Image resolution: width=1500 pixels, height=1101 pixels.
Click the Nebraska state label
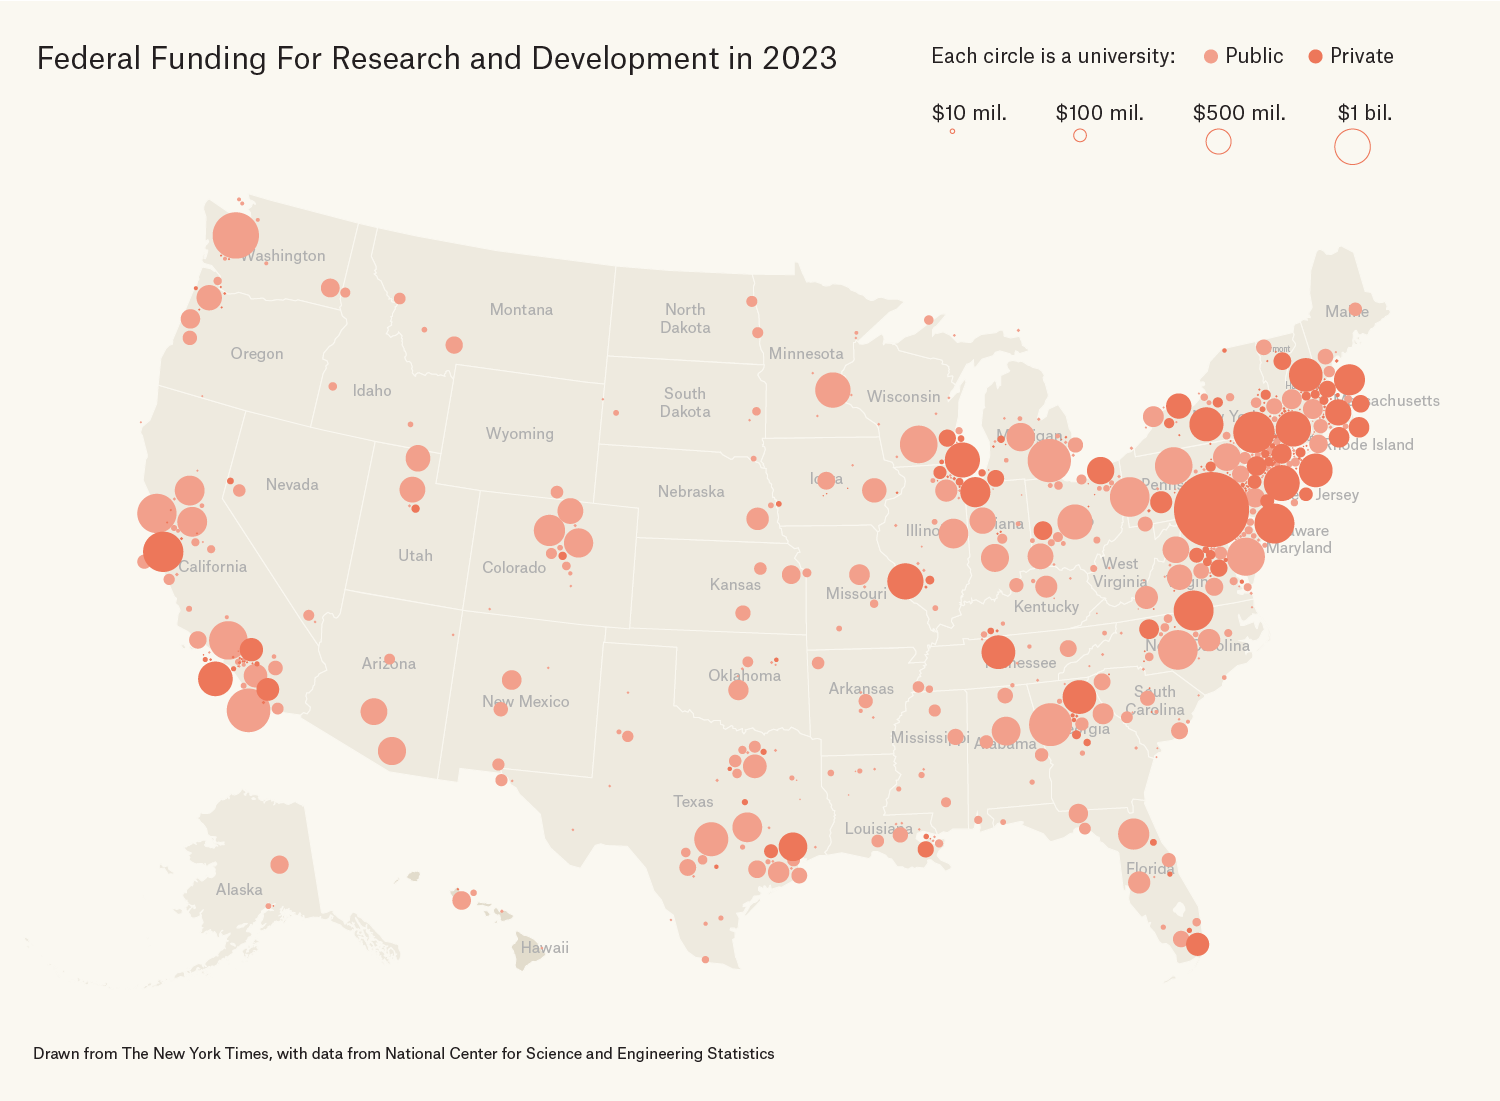point(691,491)
